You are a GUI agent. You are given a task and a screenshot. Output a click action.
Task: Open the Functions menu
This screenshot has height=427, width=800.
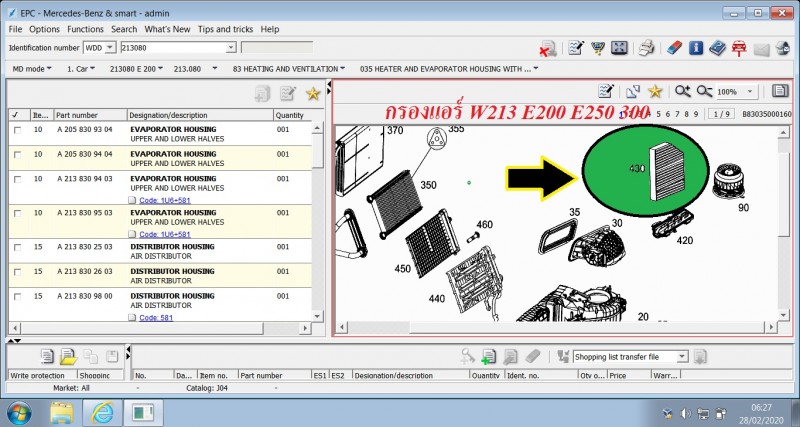(85, 29)
